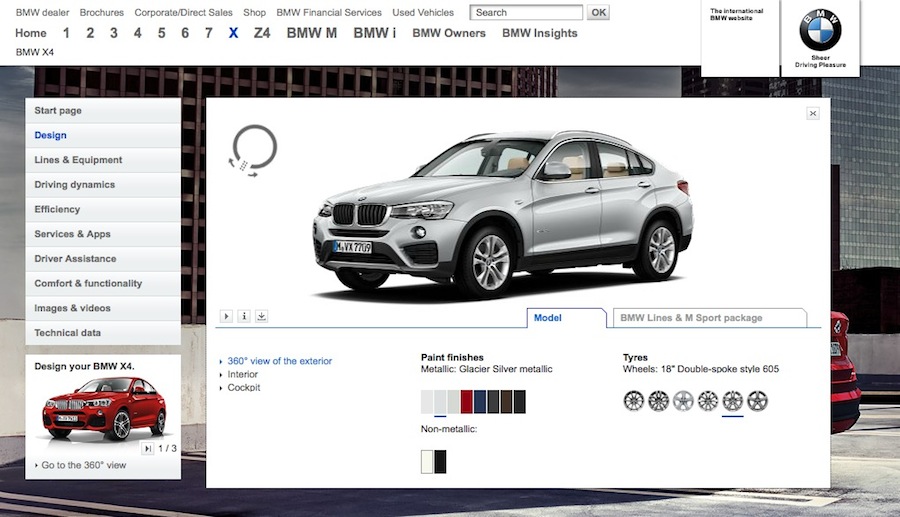Click the OK search button
900x517 pixels.
click(598, 13)
